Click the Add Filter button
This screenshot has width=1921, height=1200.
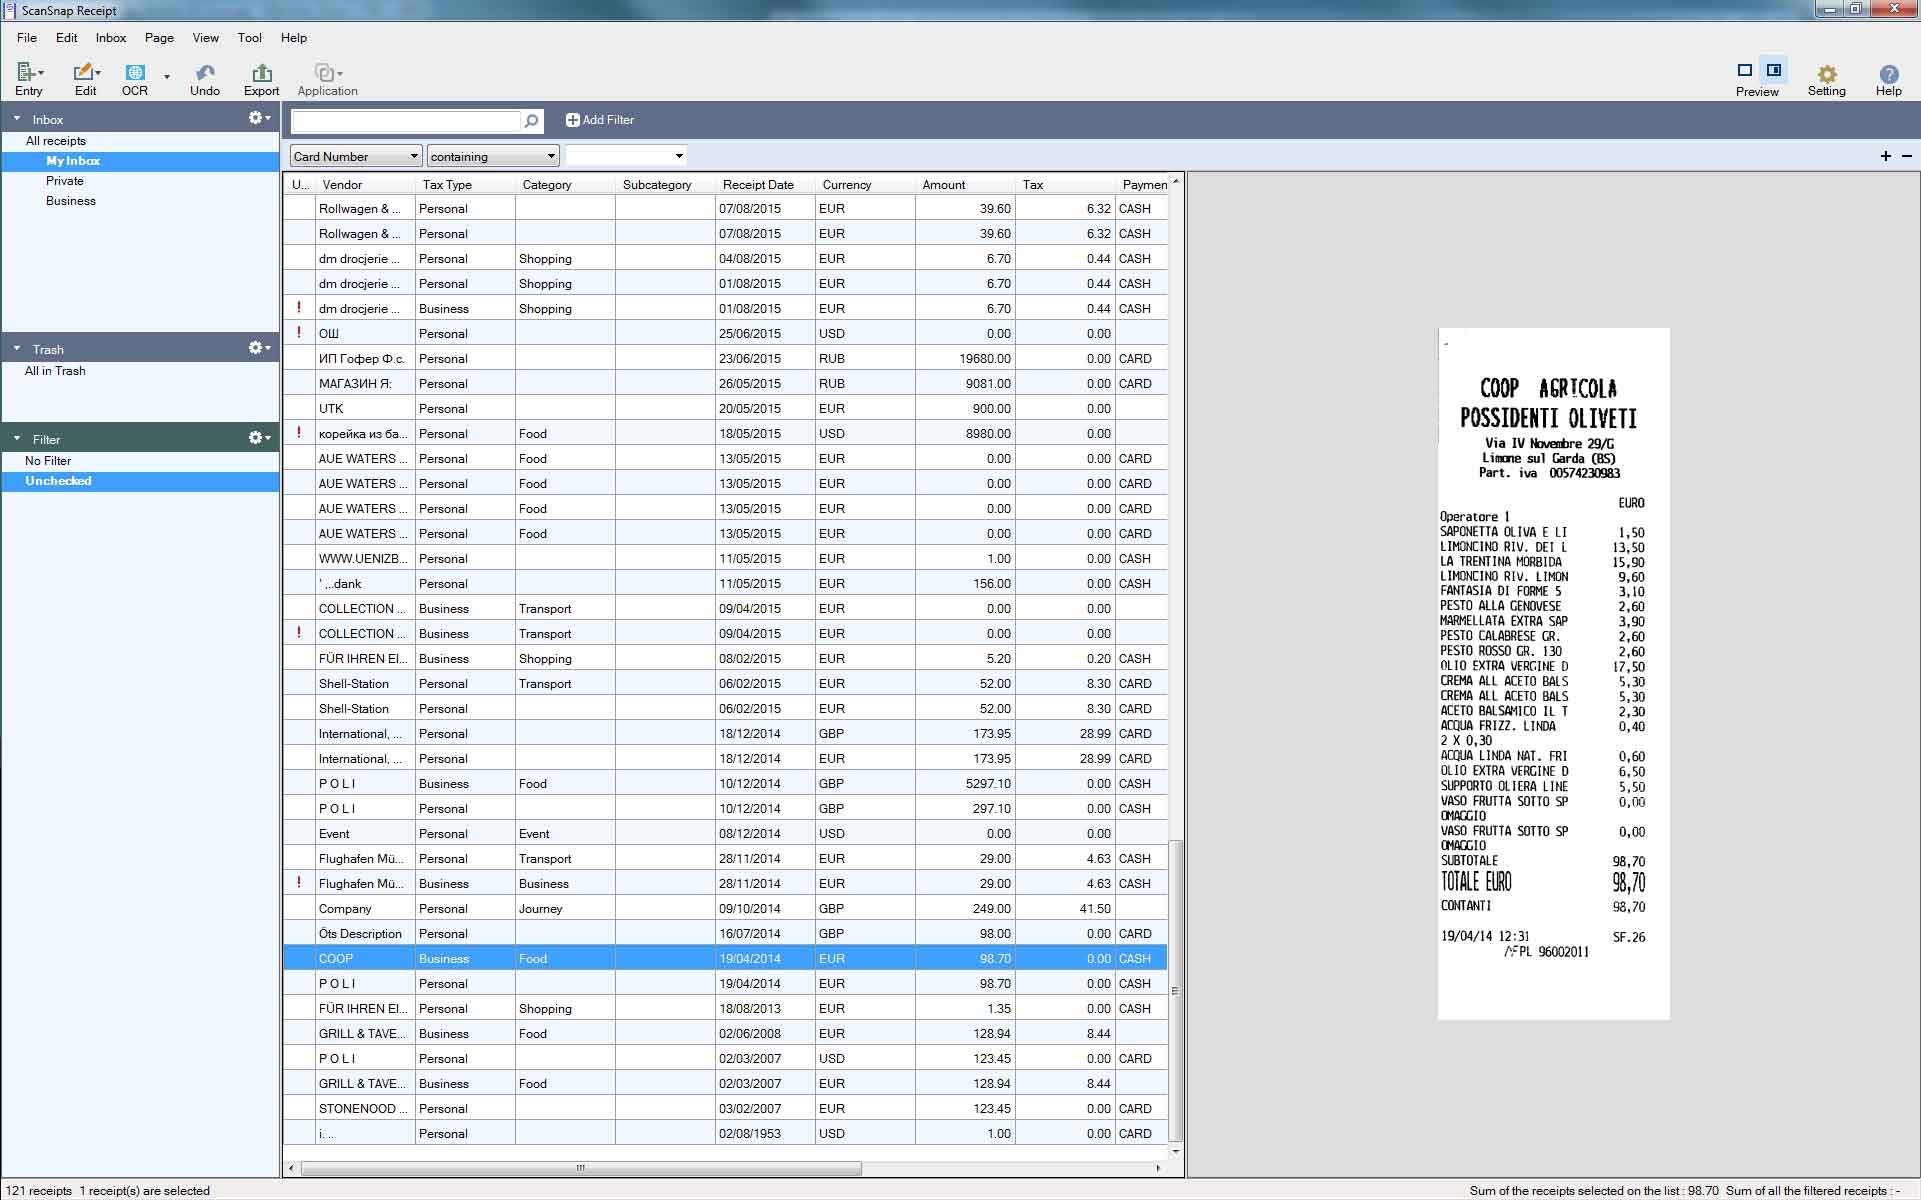[x=599, y=120]
